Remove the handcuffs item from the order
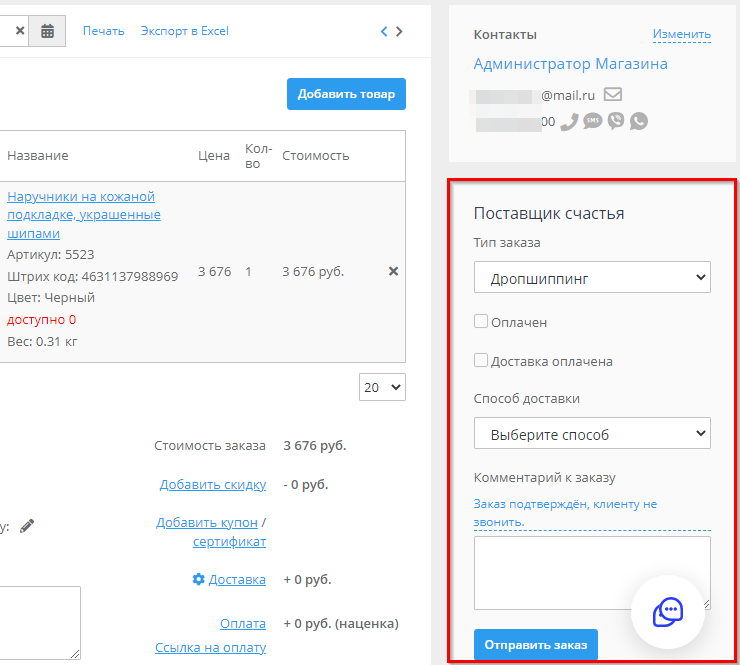 coord(393,271)
